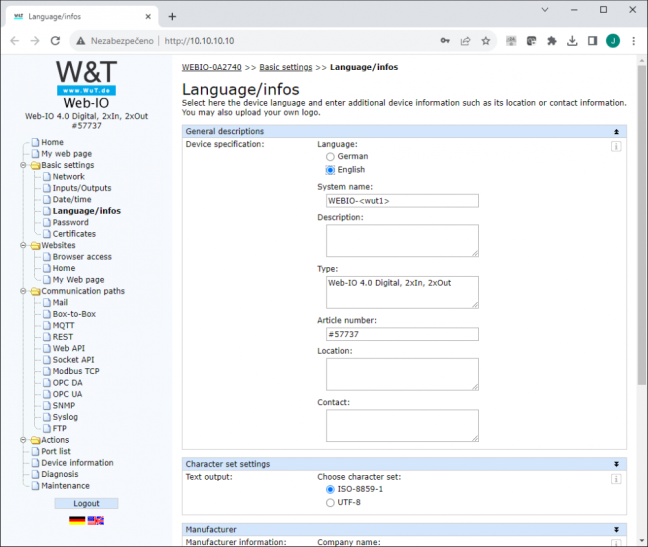Follow Basic settings breadcrumb link
Image resolution: width=648 pixels, height=547 pixels.
tap(286, 67)
